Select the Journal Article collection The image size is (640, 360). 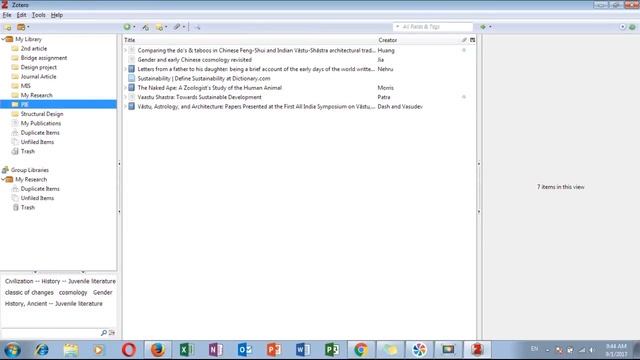(x=38, y=77)
